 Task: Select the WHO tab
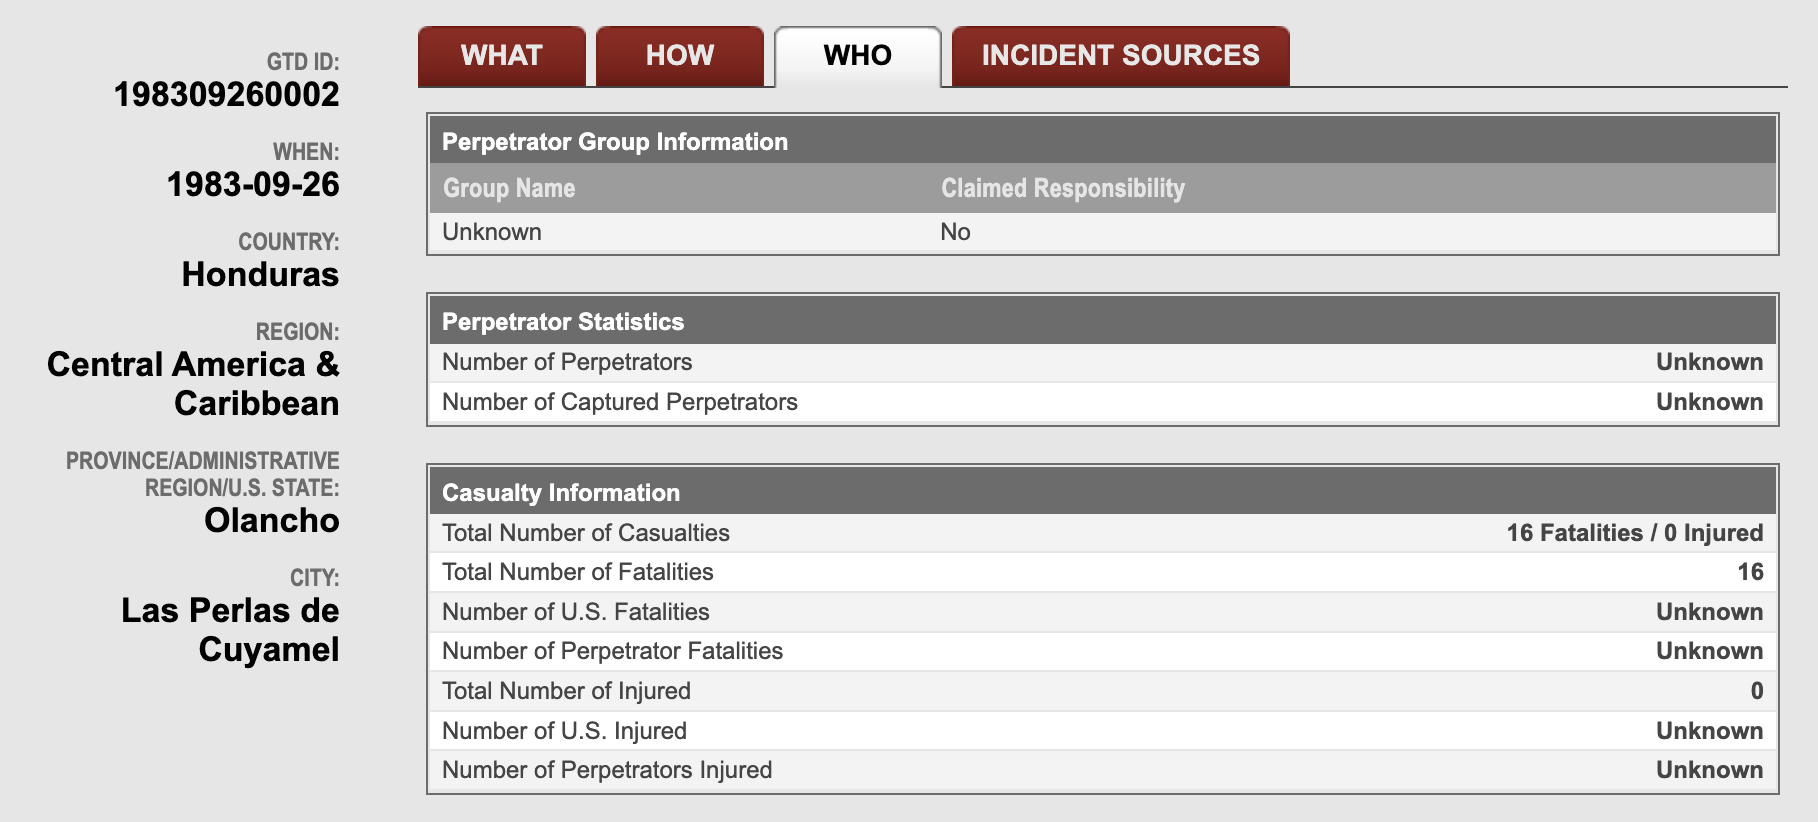pos(858,56)
